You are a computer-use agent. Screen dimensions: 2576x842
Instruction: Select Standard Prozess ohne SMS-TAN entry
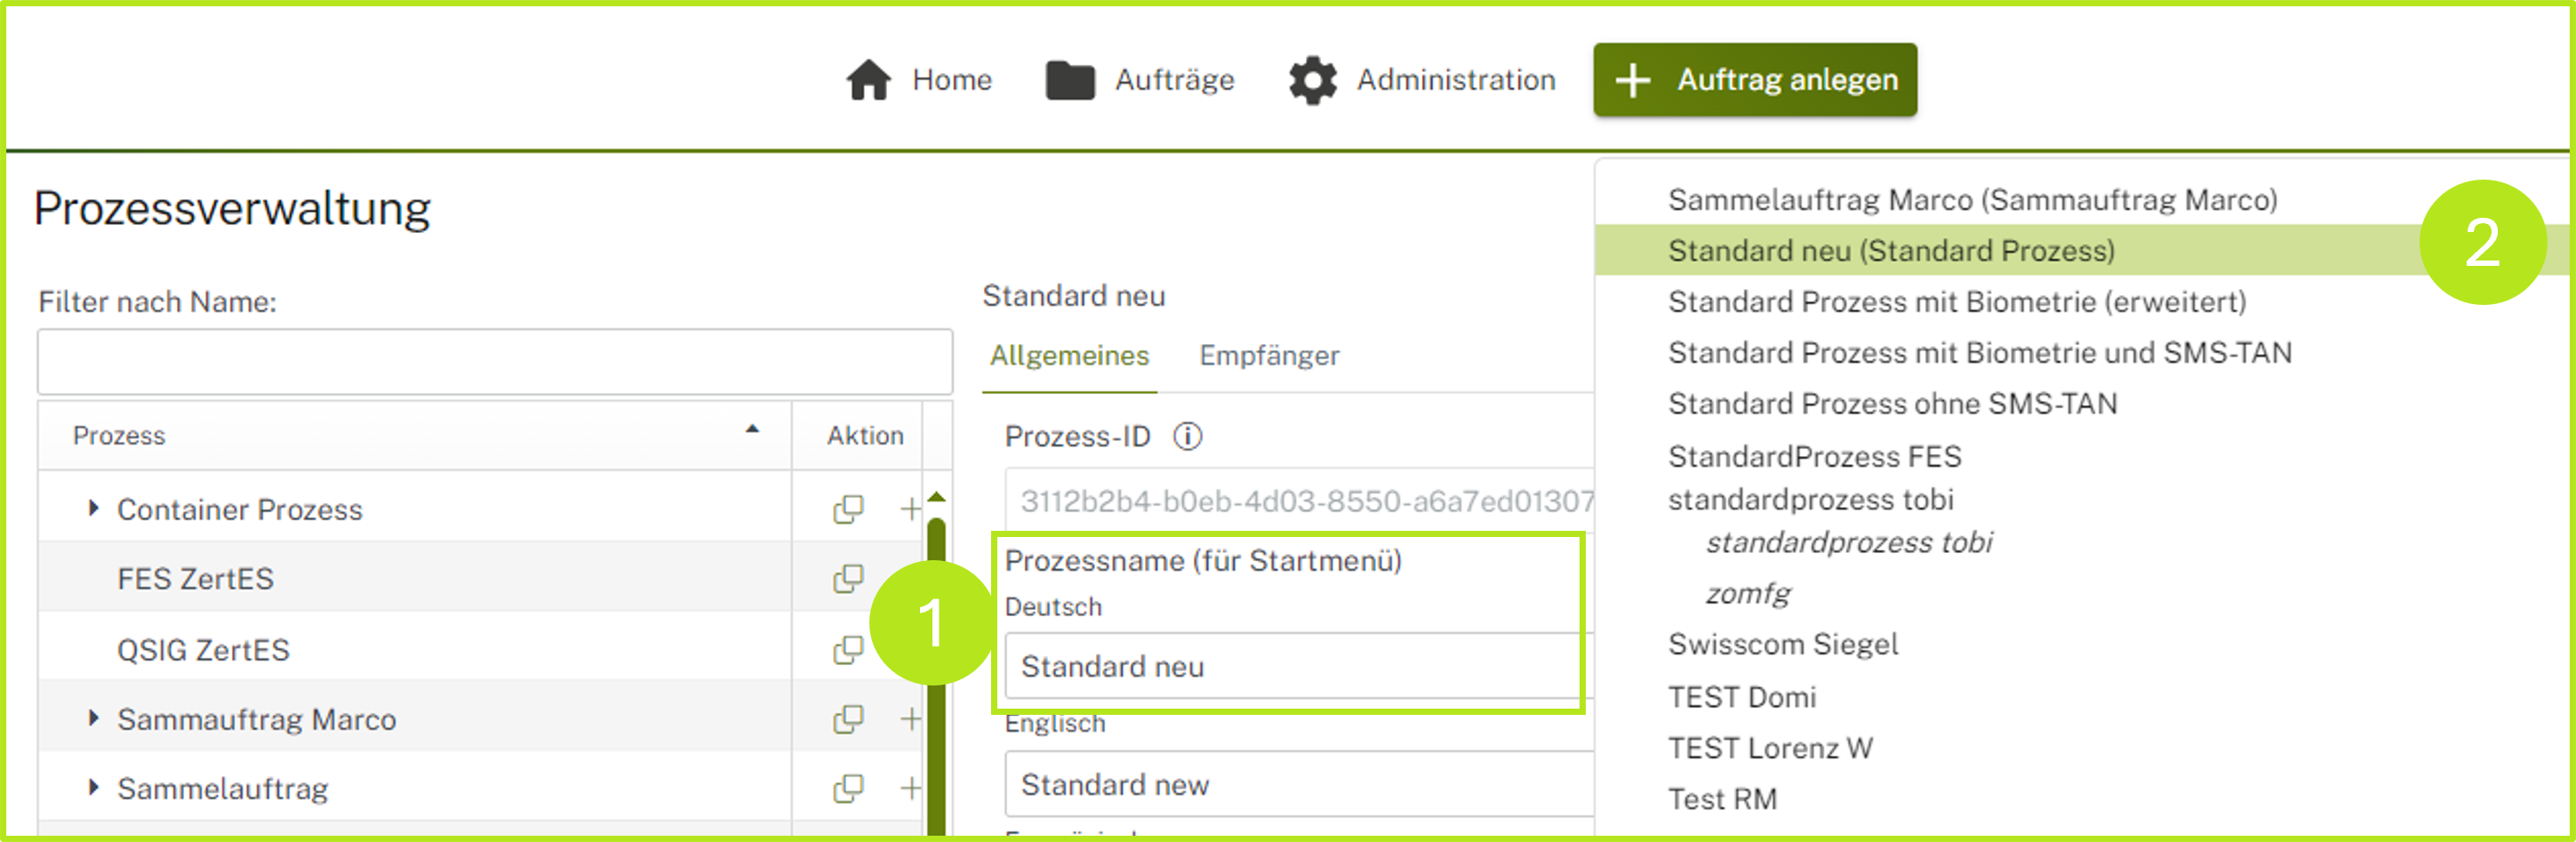coord(1892,403)
